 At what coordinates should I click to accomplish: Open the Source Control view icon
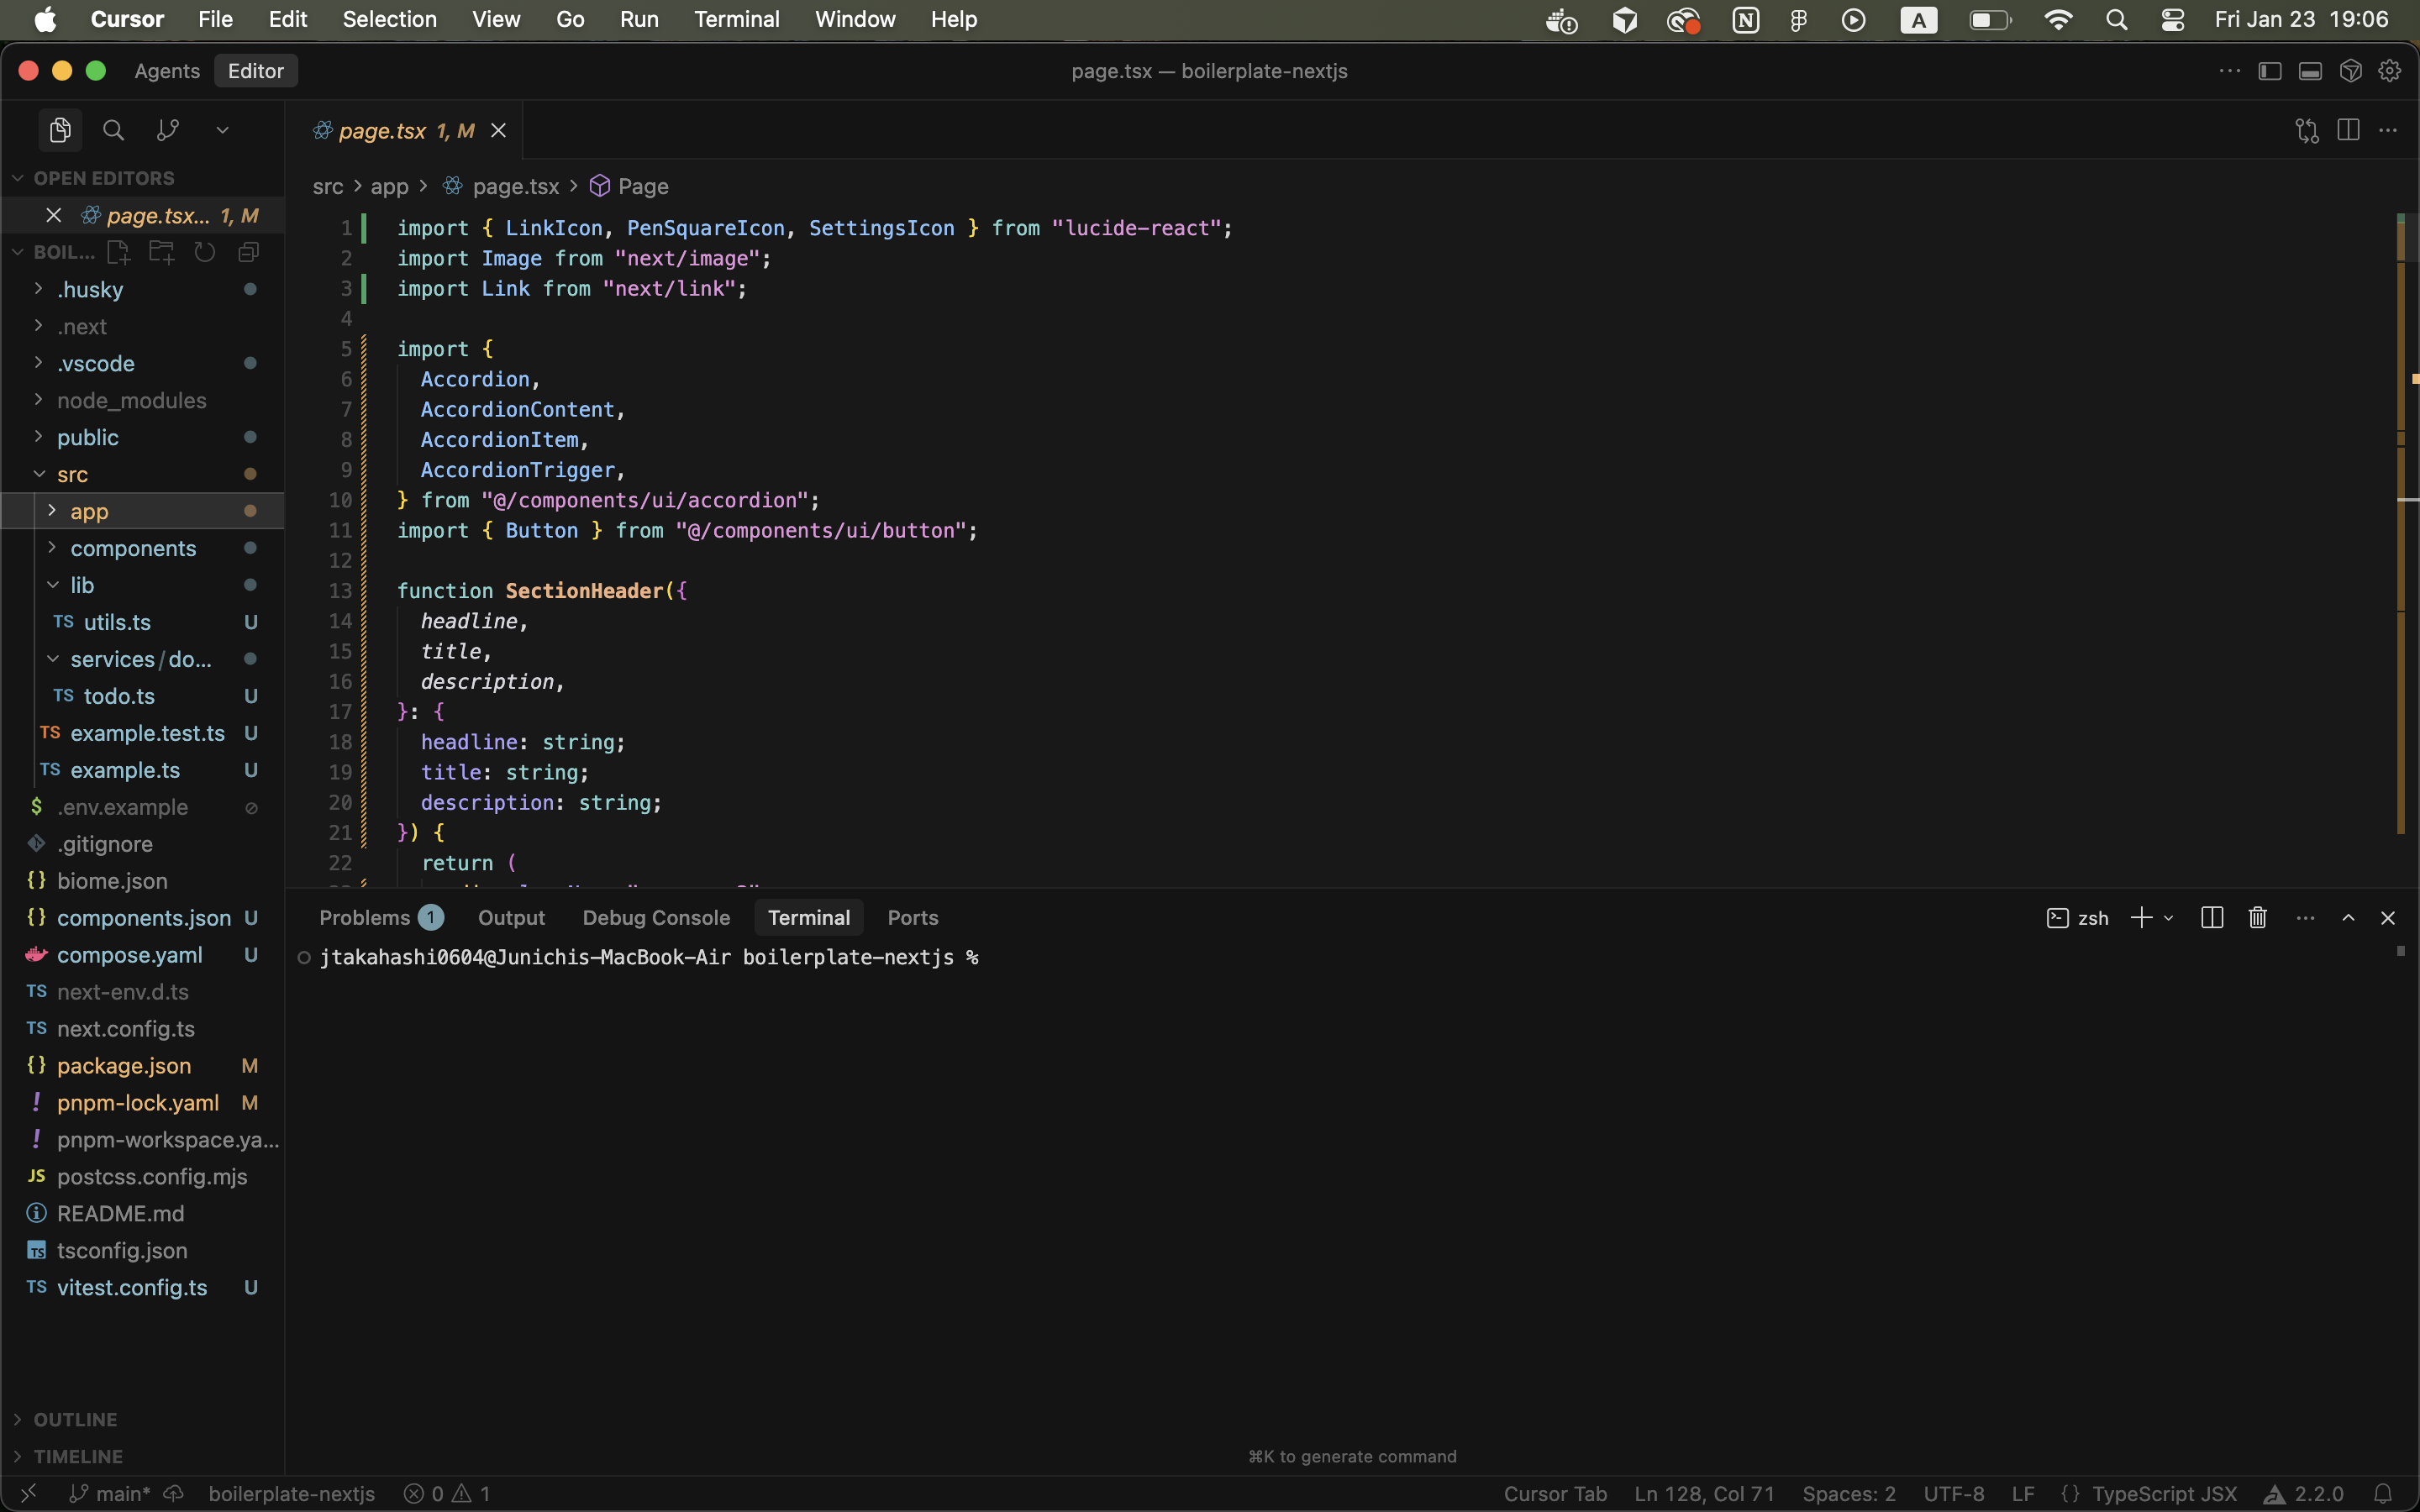coord(168,130)
